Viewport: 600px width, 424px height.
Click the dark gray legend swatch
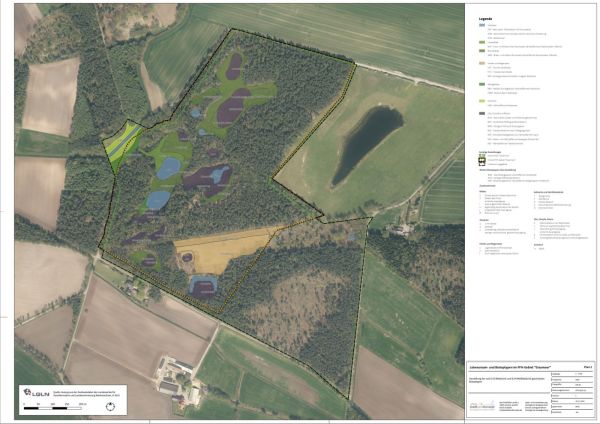483,112
